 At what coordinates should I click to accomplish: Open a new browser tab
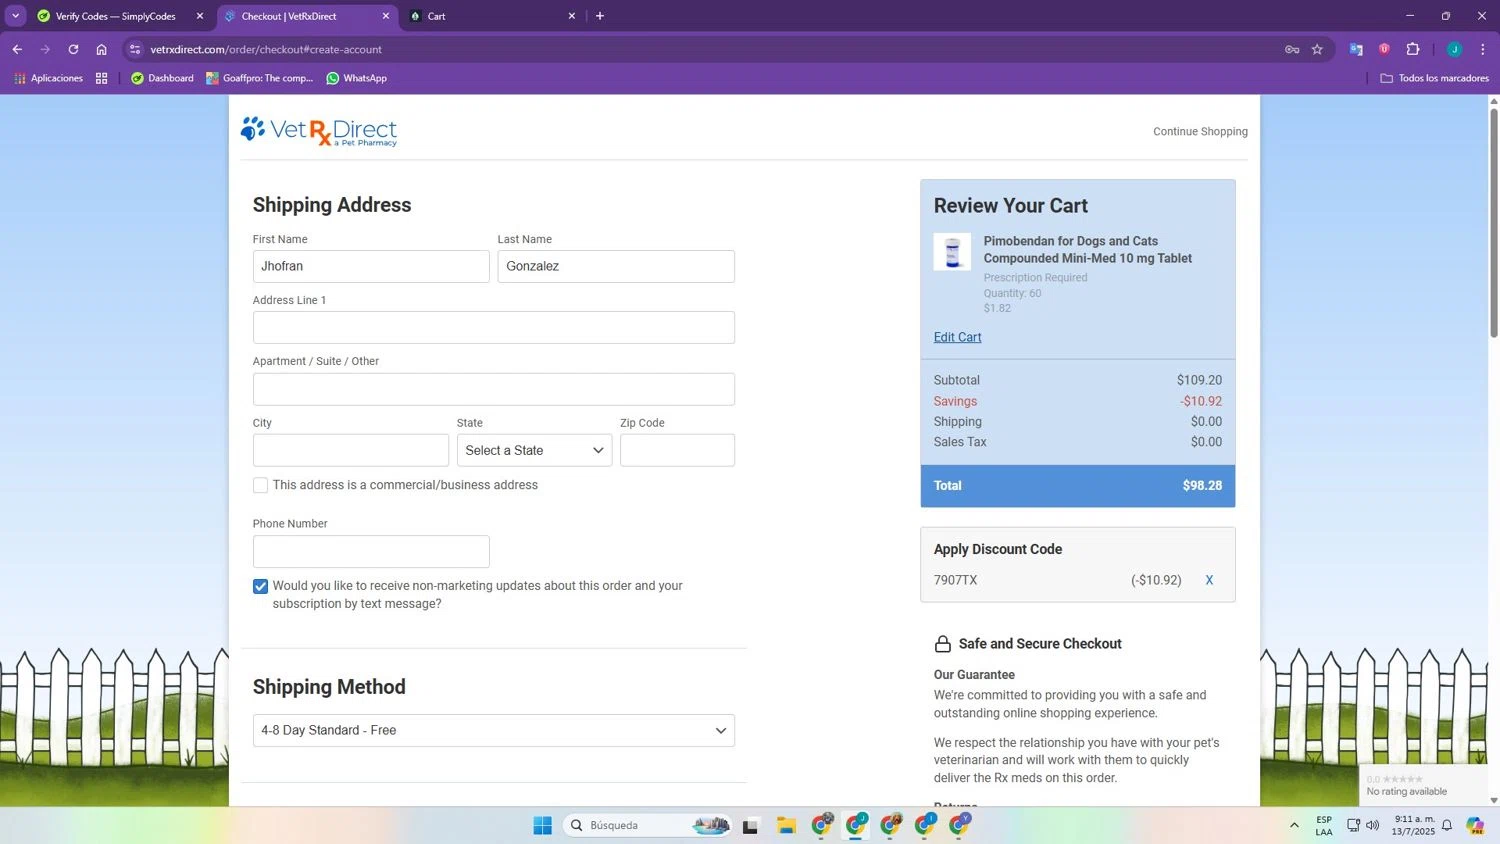[600, 16]
